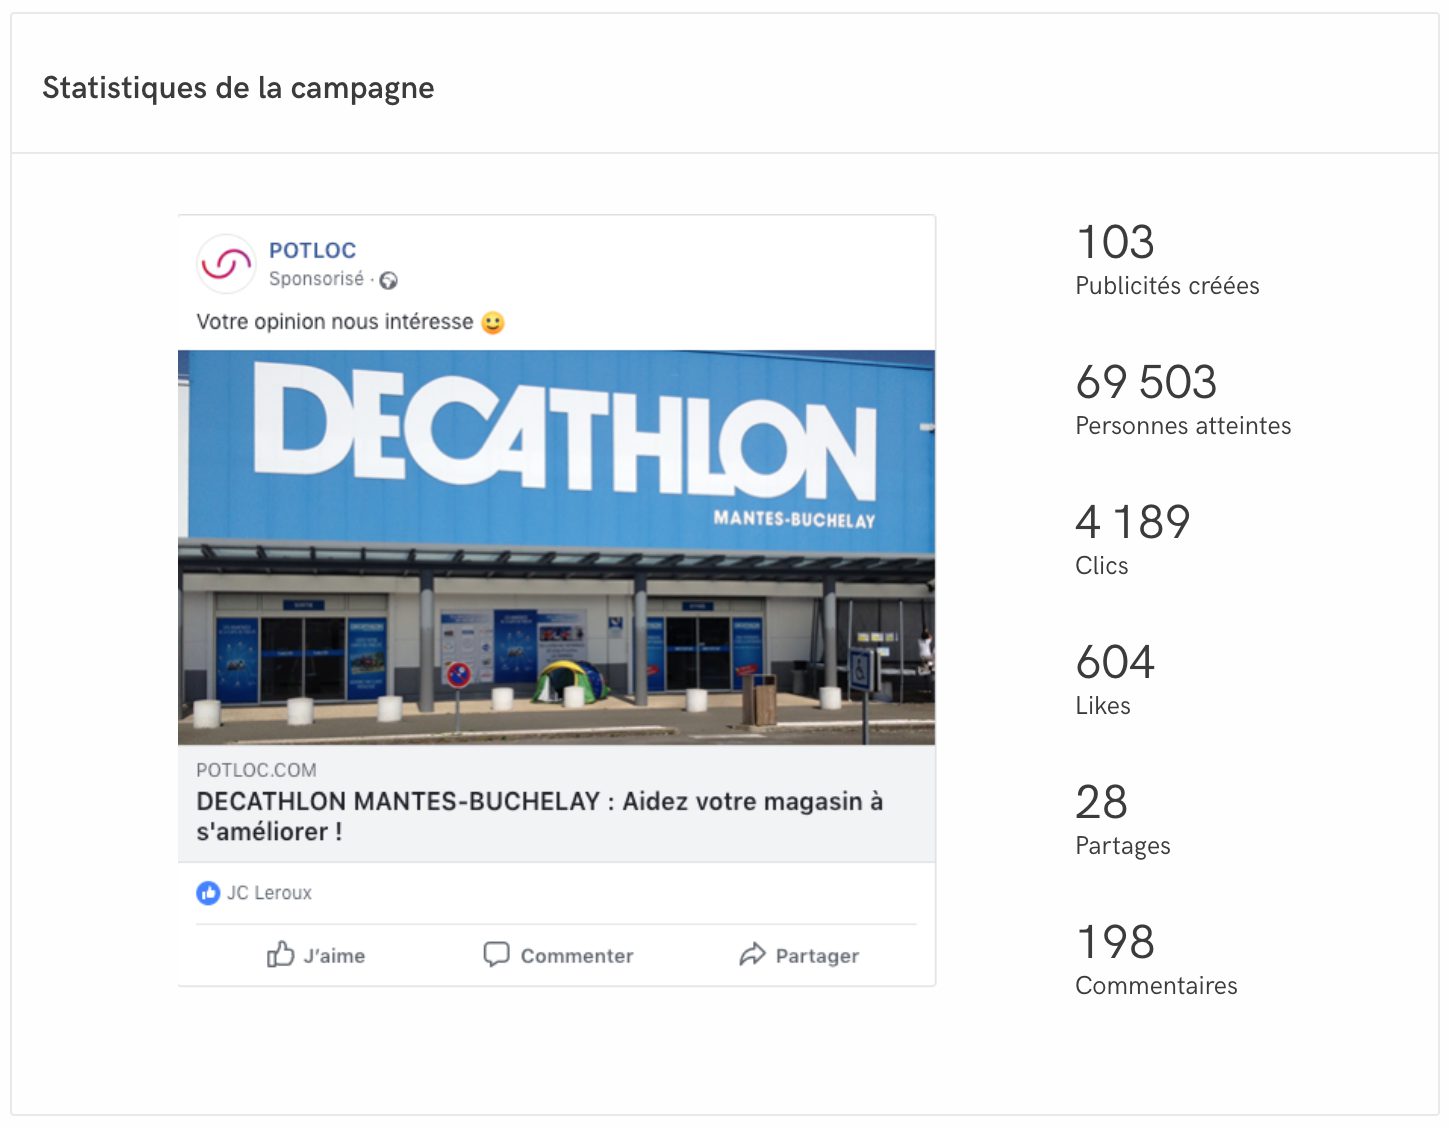Click the POTLOC.COM domain link
Screen dimensions: 1449x1128
pyautogui.click(x=256, y=770)
